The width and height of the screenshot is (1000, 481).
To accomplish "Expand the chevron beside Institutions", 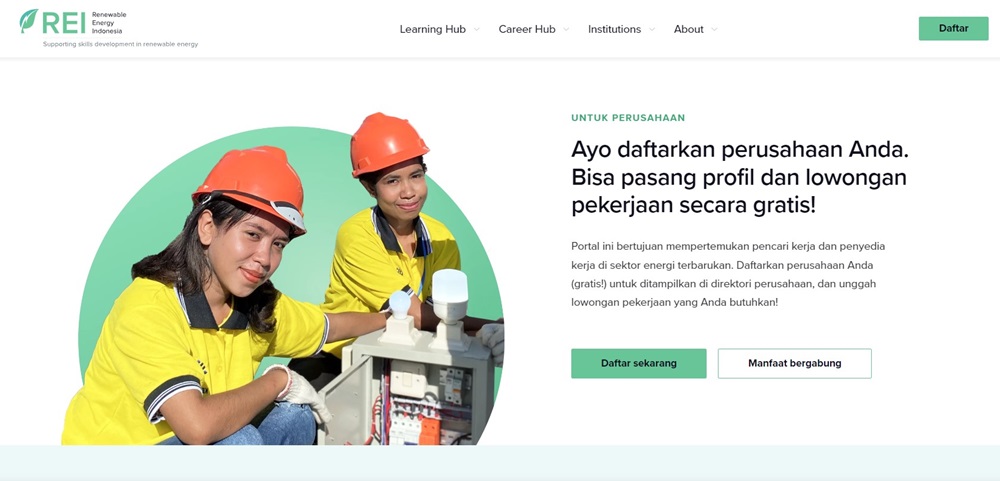I will pos(651,29).
